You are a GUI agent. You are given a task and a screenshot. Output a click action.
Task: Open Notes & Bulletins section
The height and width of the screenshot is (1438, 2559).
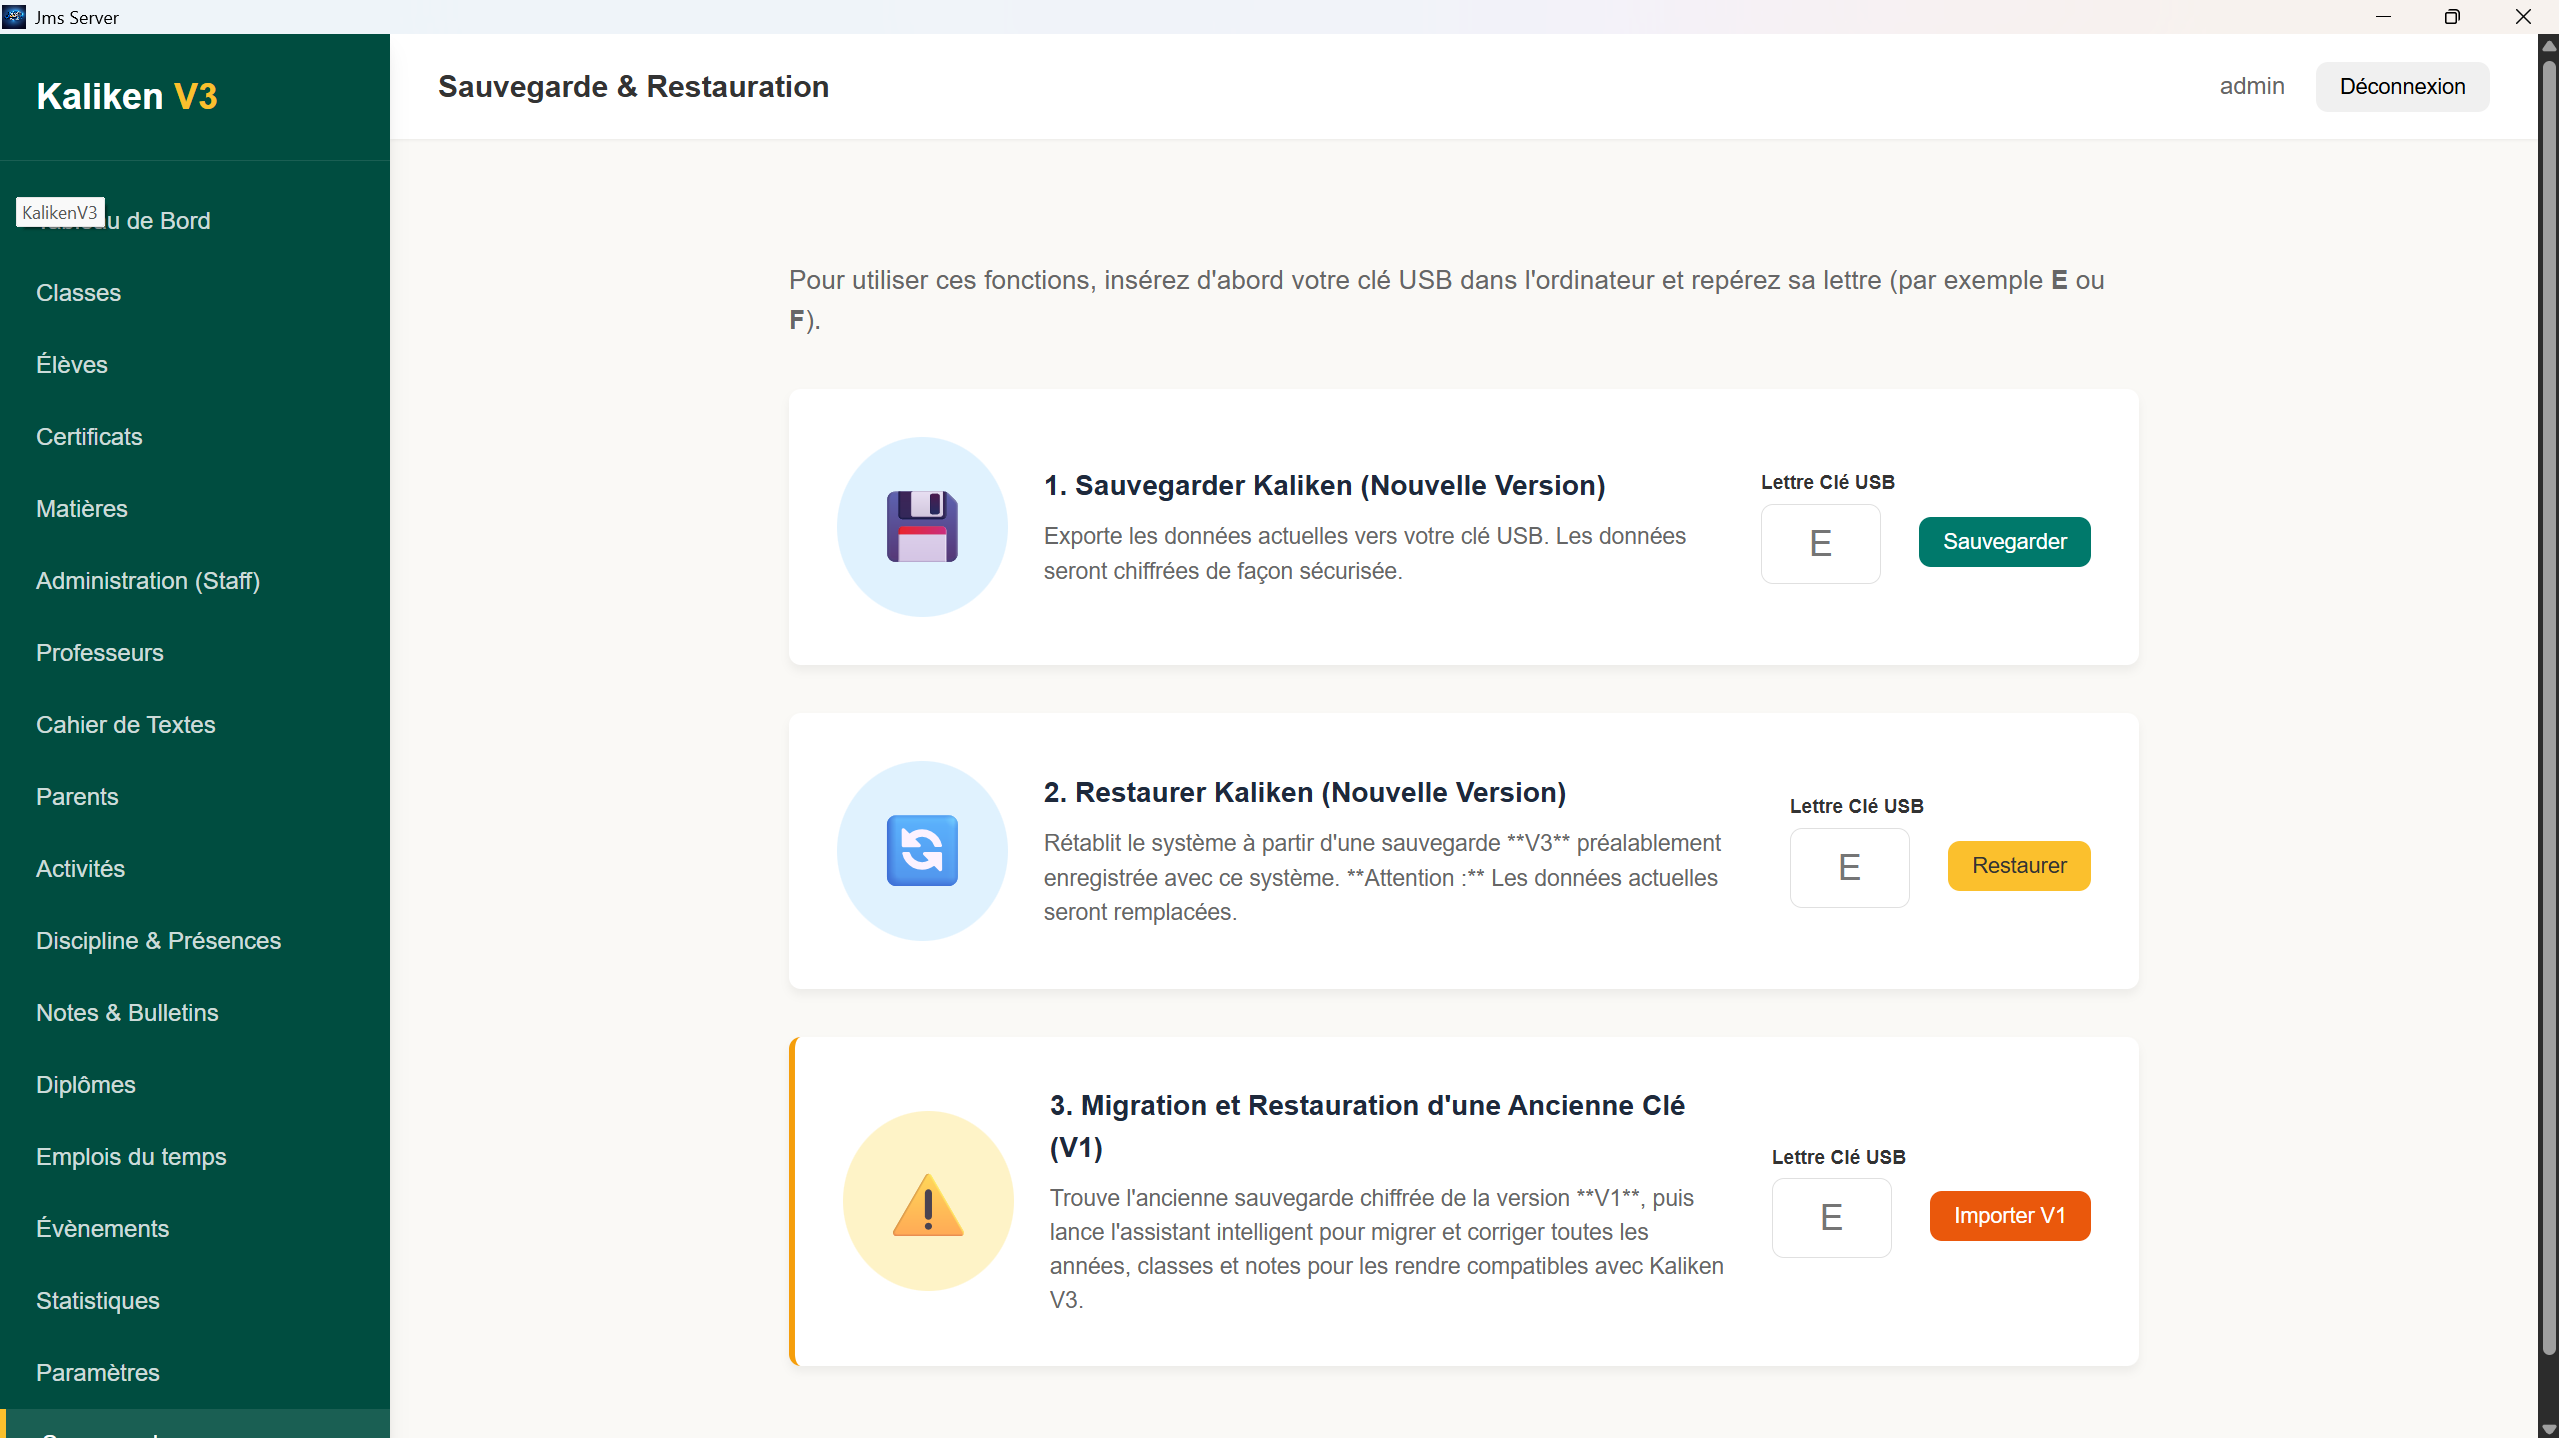pyautogui.click(x=127, y=1013)
